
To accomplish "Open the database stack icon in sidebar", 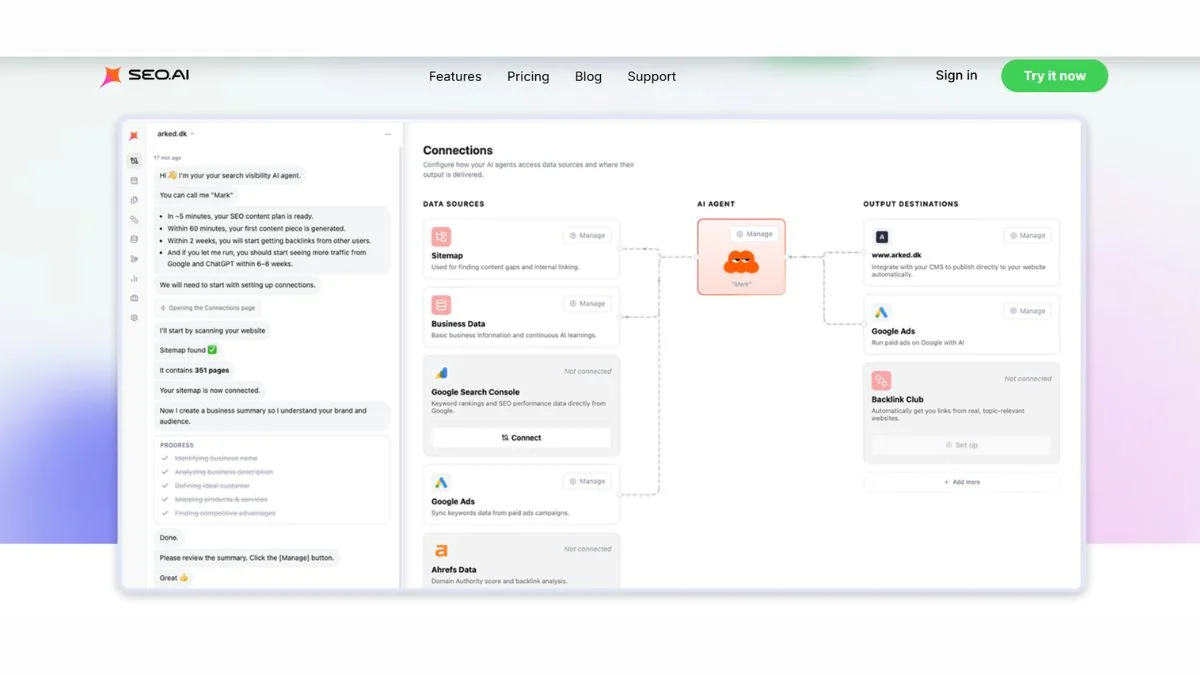I will 134,239.
